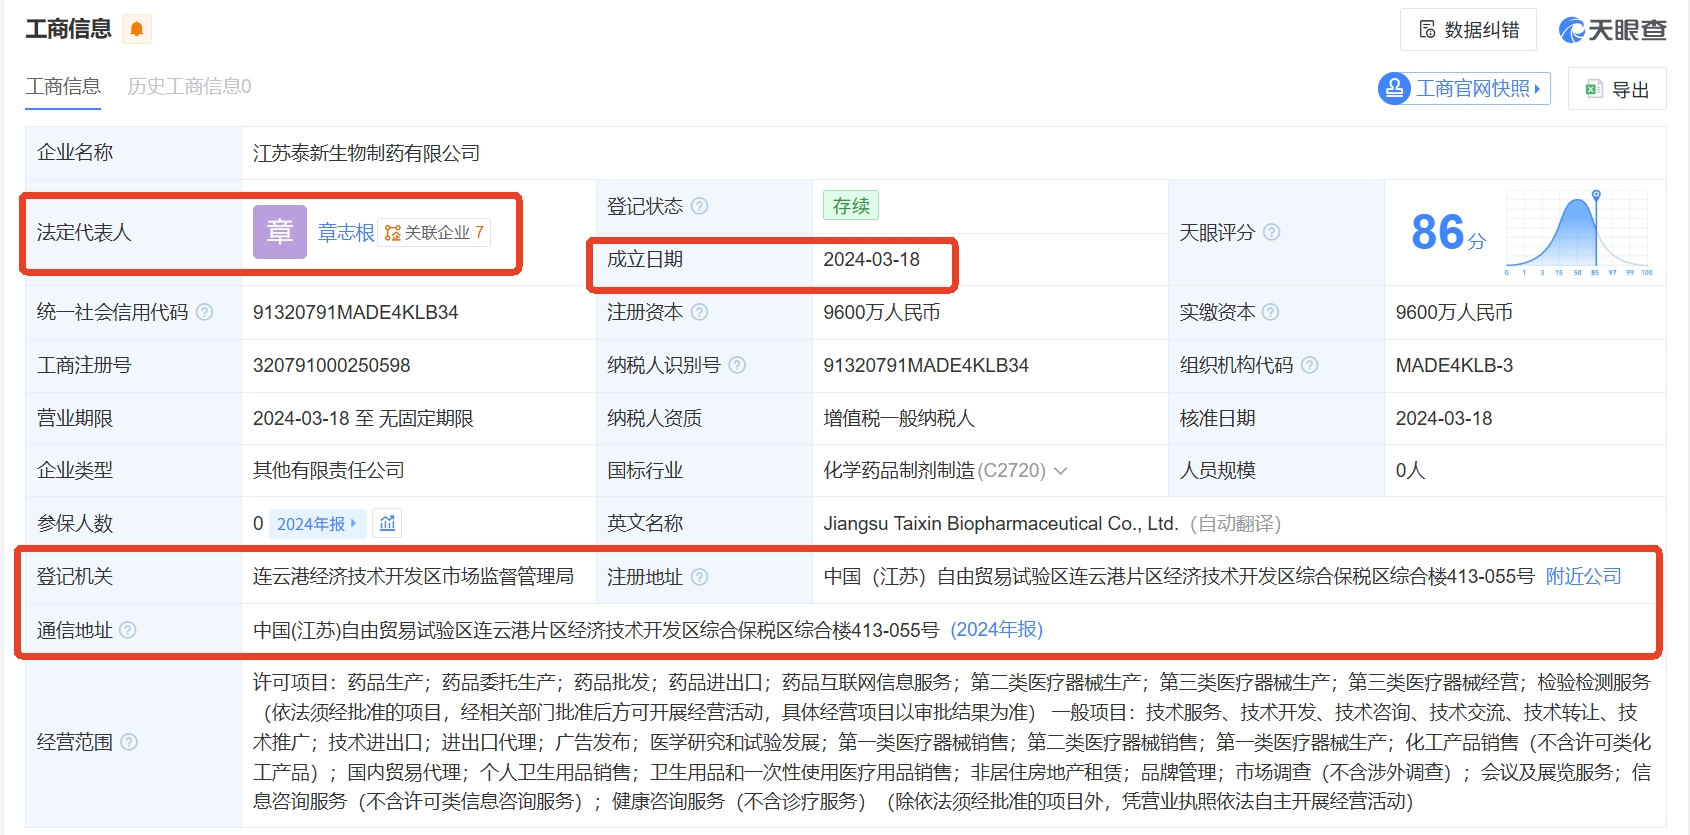This screenshot has height=835, width=1690.
Task: Click the registration number 320791000250598
Action: point(331,365)
